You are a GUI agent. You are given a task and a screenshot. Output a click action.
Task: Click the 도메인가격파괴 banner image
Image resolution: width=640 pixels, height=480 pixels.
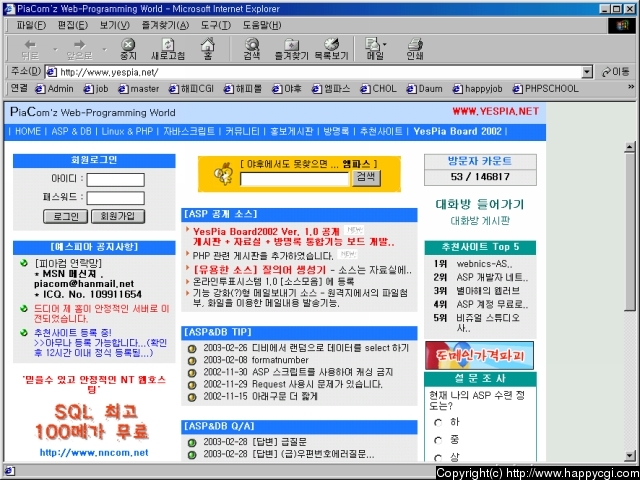479,356
